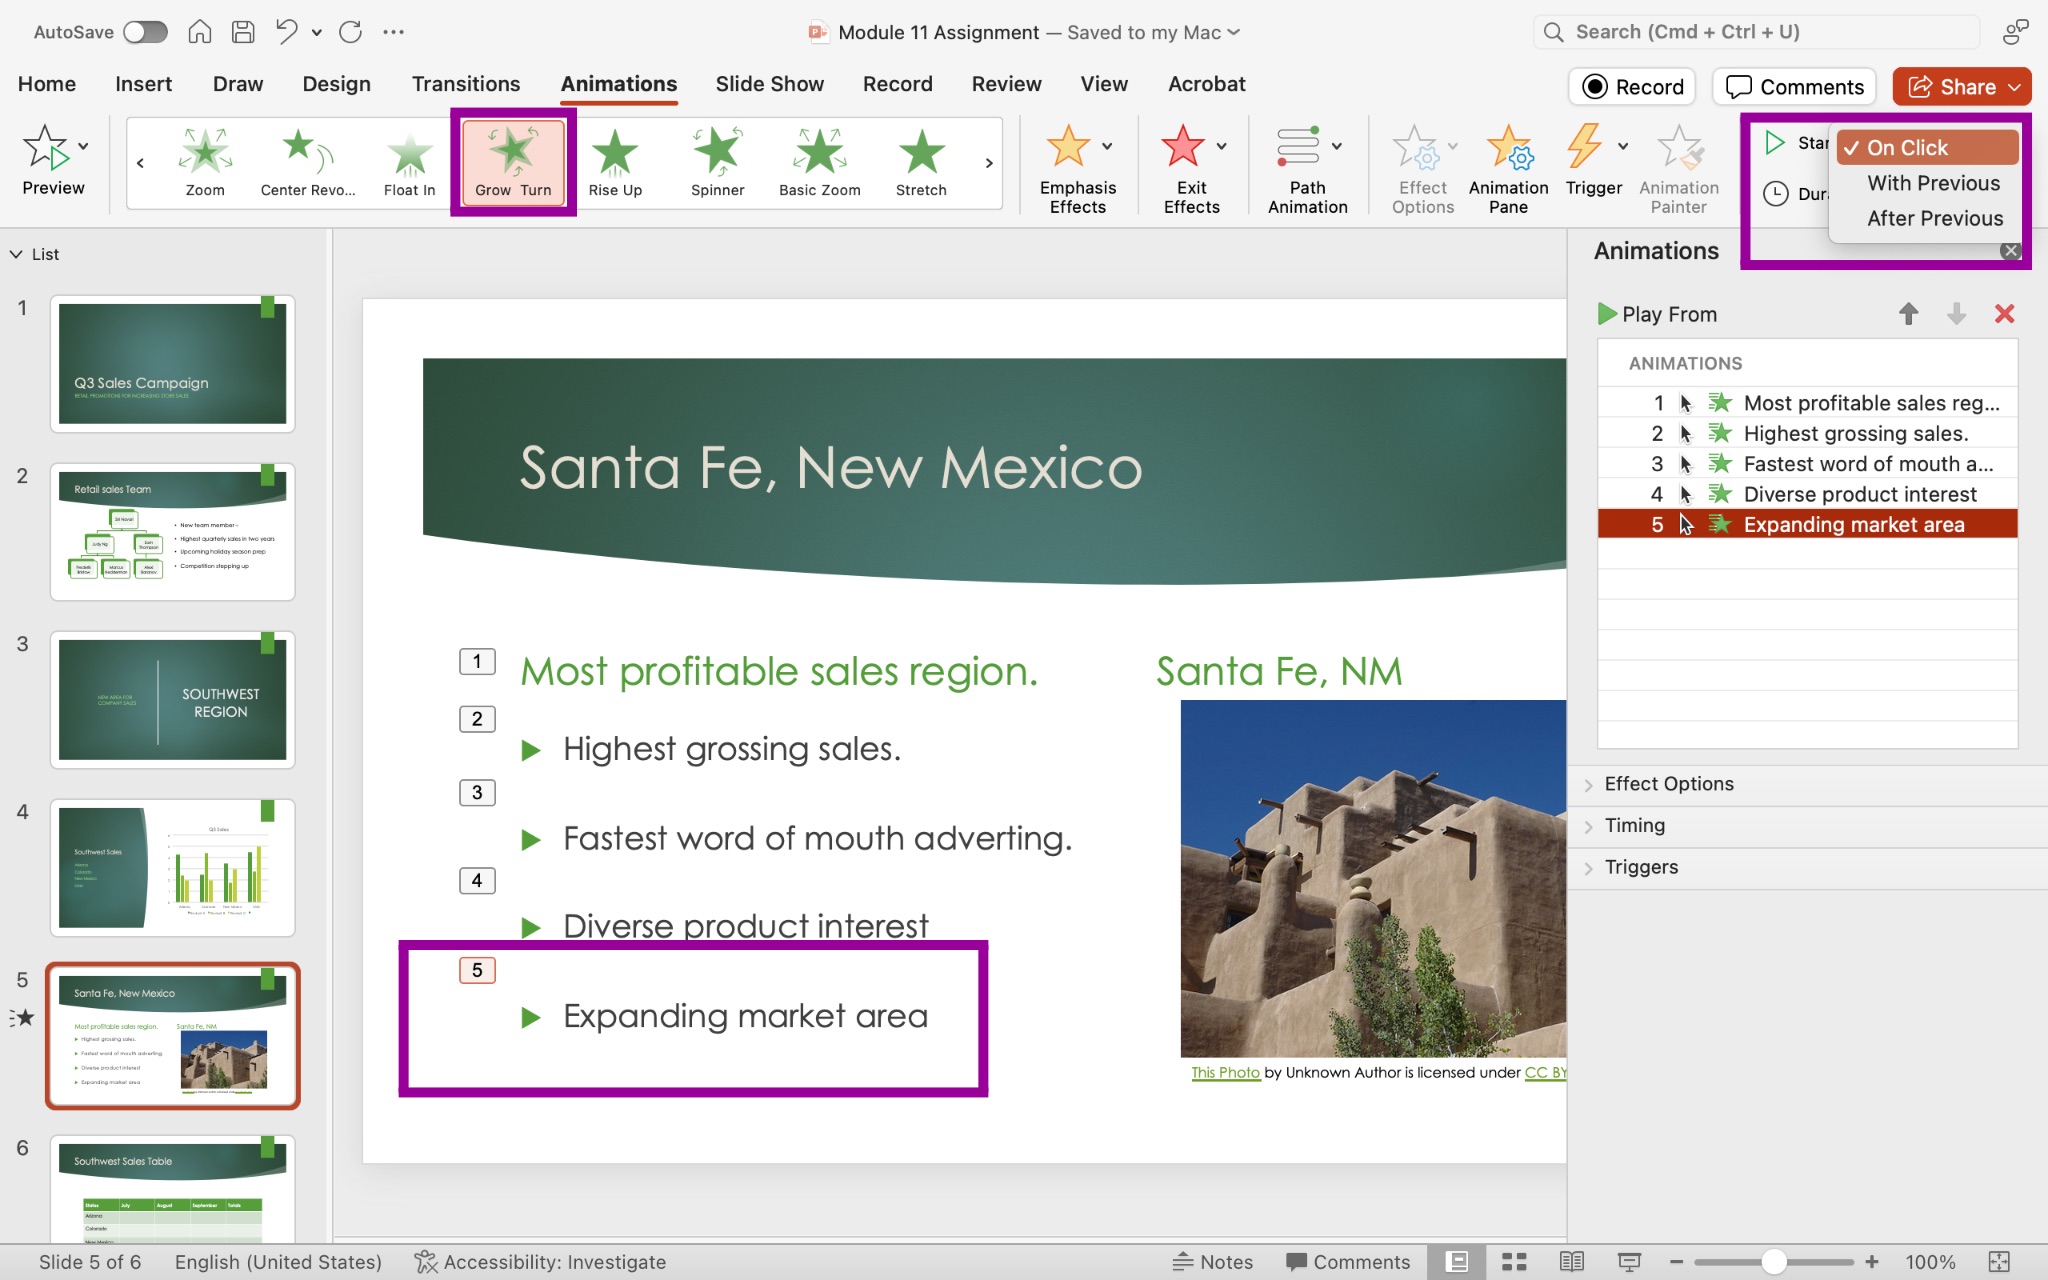The height and width of the screenshot is (1280, 2048).
Task: Click animation marker 2 on the slide
Action: click(x=477, y=719)
